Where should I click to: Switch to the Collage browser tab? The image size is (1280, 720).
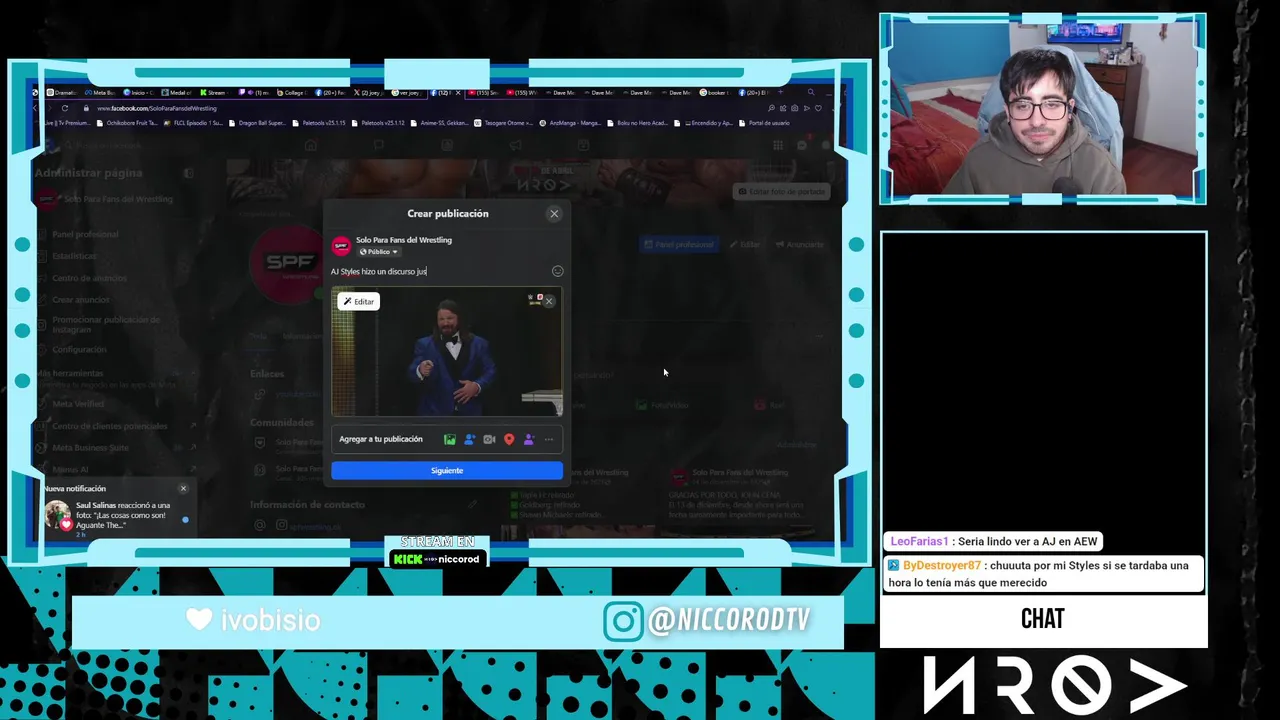(292, 93)
